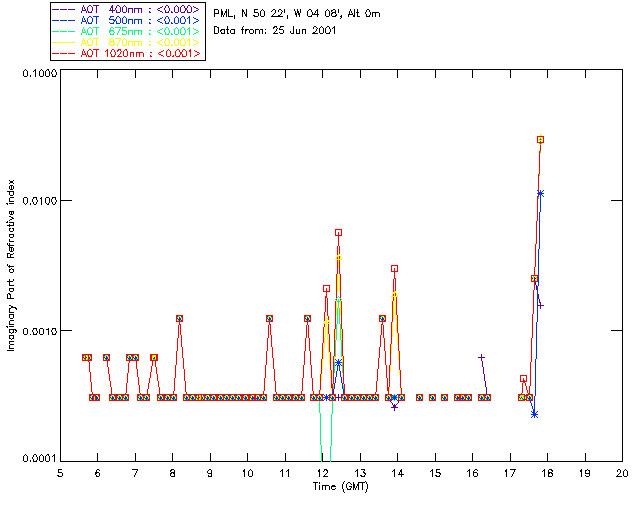Click the 0.0001 y-axis tick label
640x512 pixels.
39,459
